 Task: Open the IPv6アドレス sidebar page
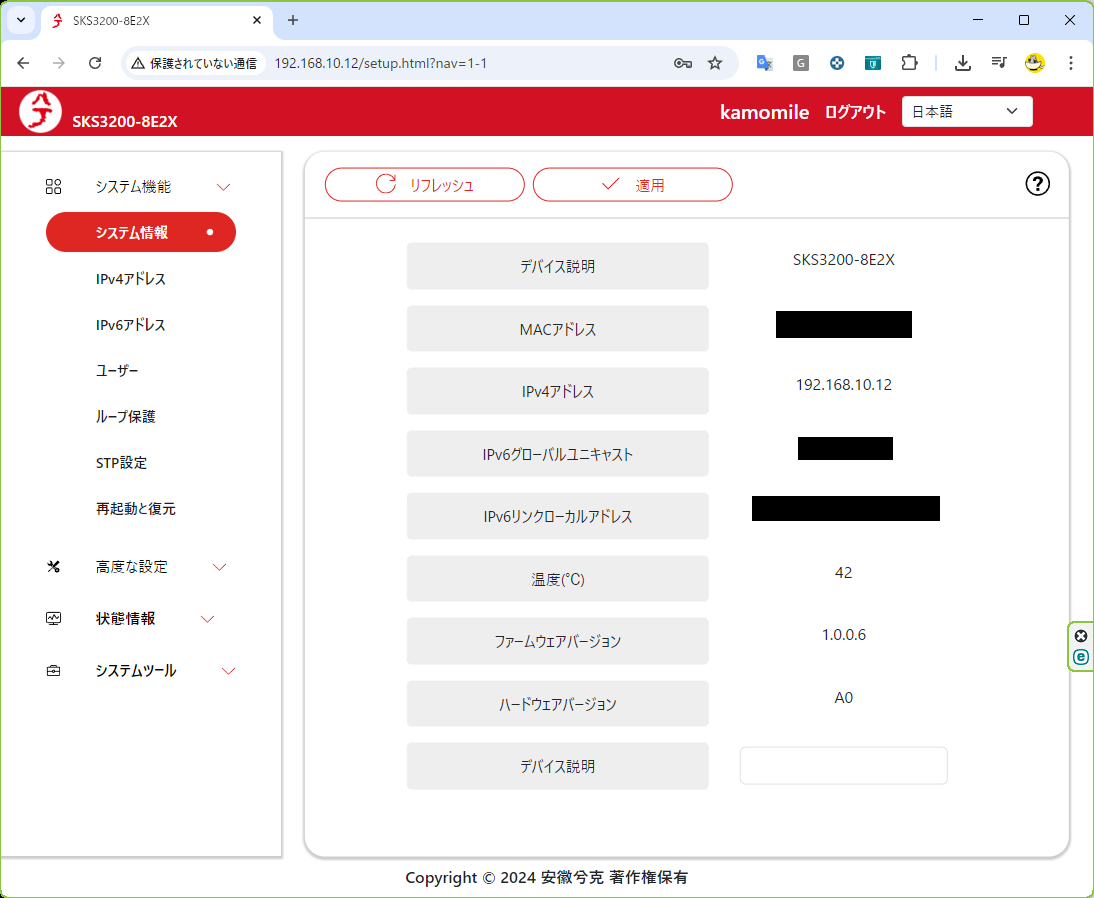pos(130,325)
